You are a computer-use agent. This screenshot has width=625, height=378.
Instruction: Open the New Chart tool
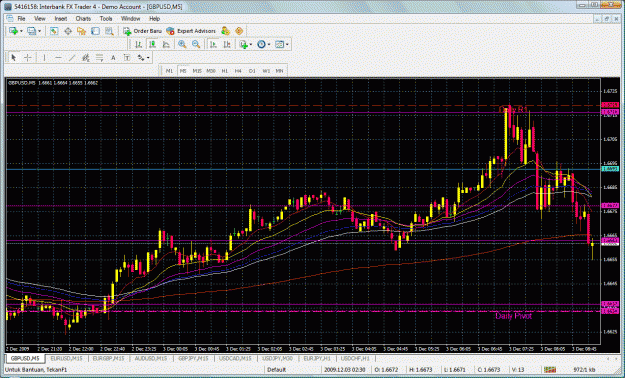pyautogui.click(x=14, y=31)
